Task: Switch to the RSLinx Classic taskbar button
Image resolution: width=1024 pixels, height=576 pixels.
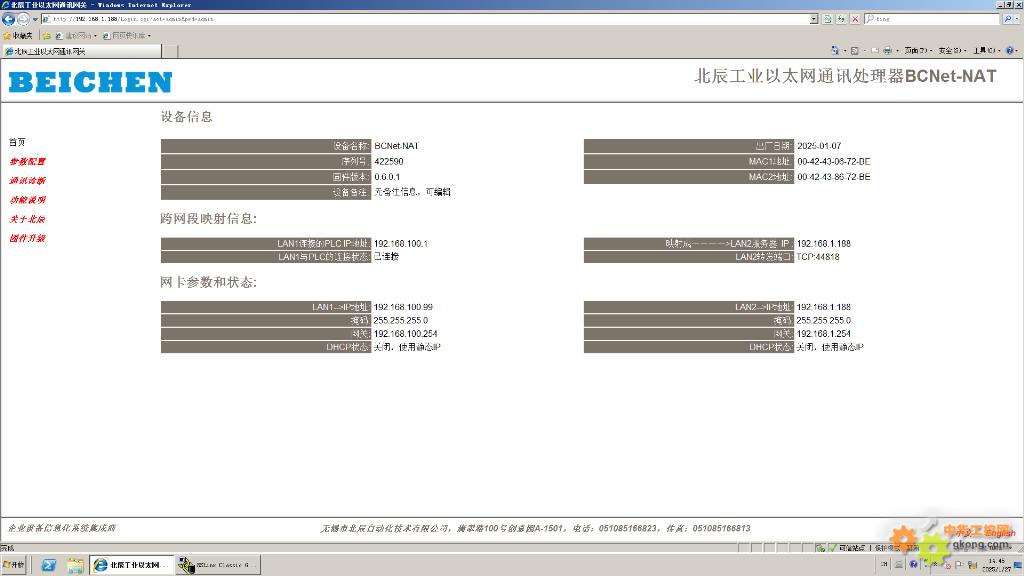Action: tap(218, 566)
